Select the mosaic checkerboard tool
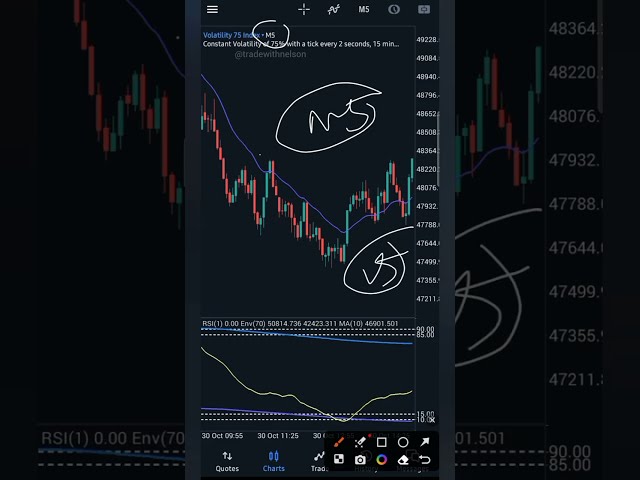640x480 pixels. 339,460
